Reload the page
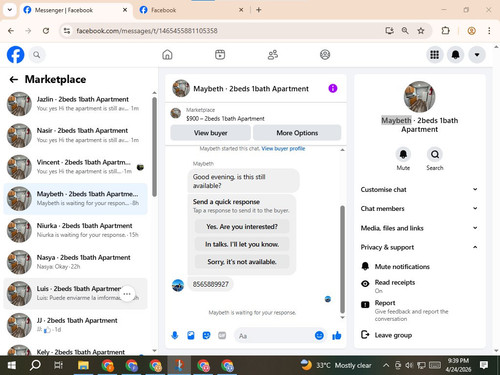The image size is (500, 375). click(46, 31)
